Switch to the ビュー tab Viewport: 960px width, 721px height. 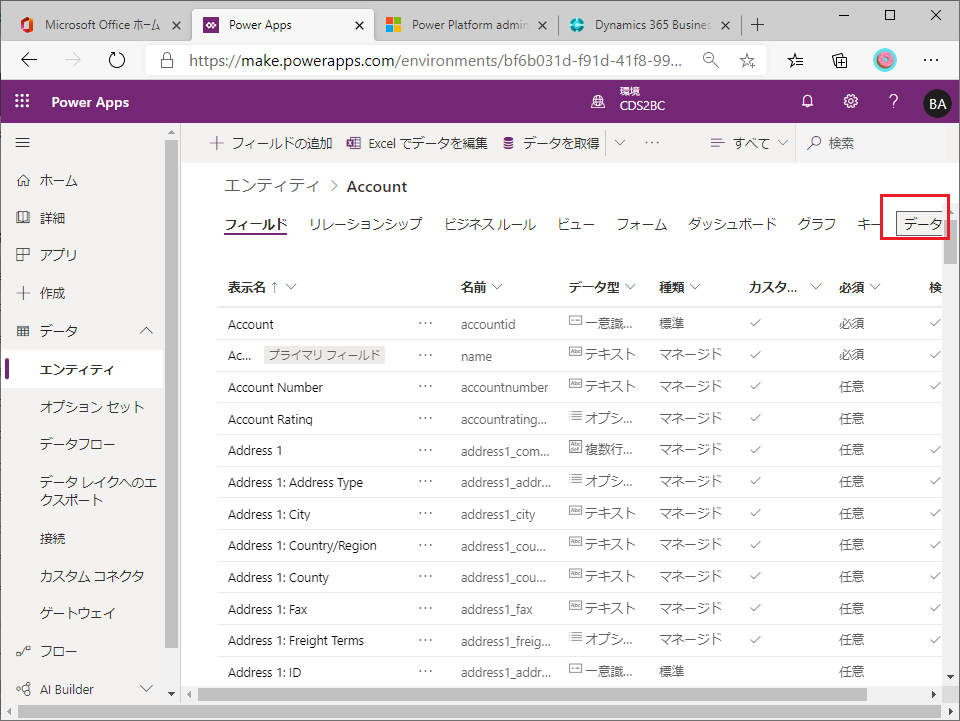coord(576,225)
